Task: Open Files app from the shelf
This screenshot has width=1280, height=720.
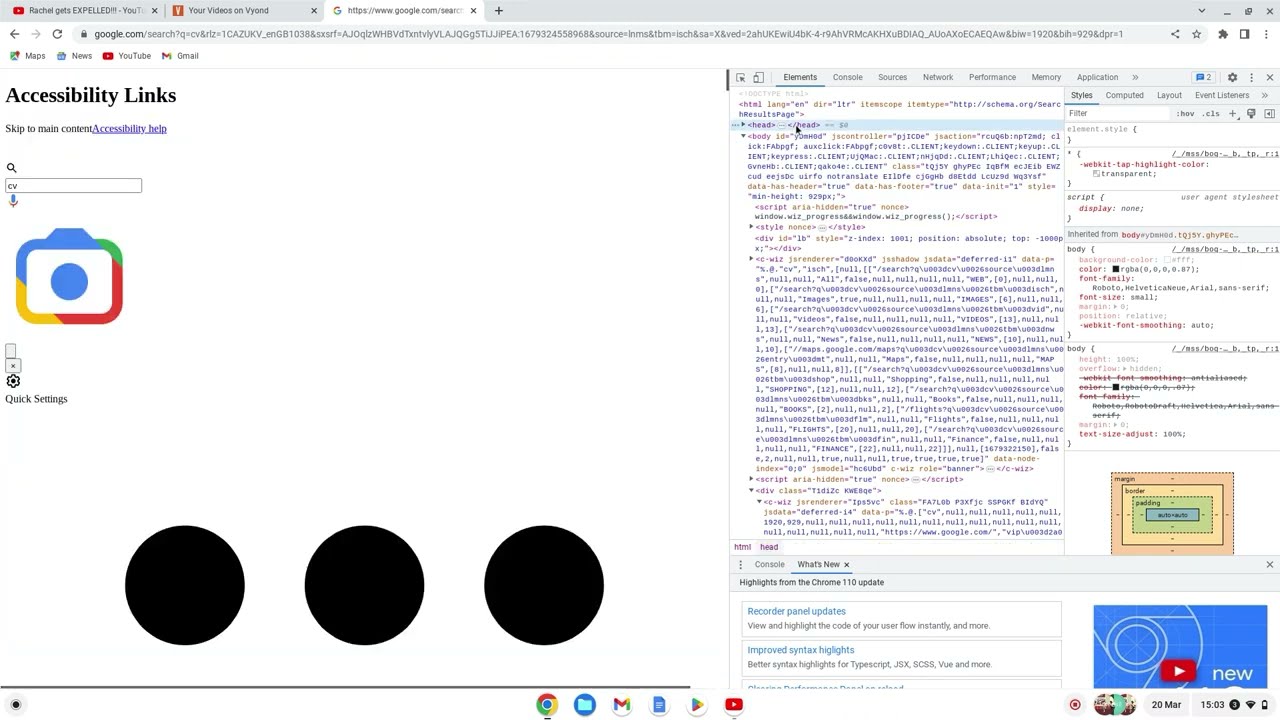Action: [x=584, y=705]
